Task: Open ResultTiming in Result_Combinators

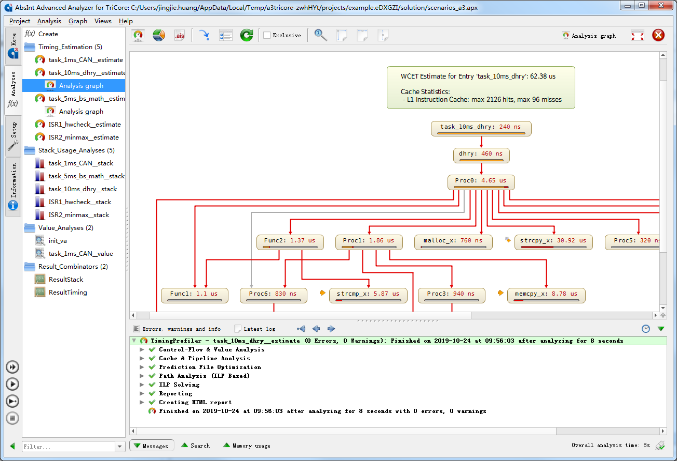Action: tap(61, 292)
